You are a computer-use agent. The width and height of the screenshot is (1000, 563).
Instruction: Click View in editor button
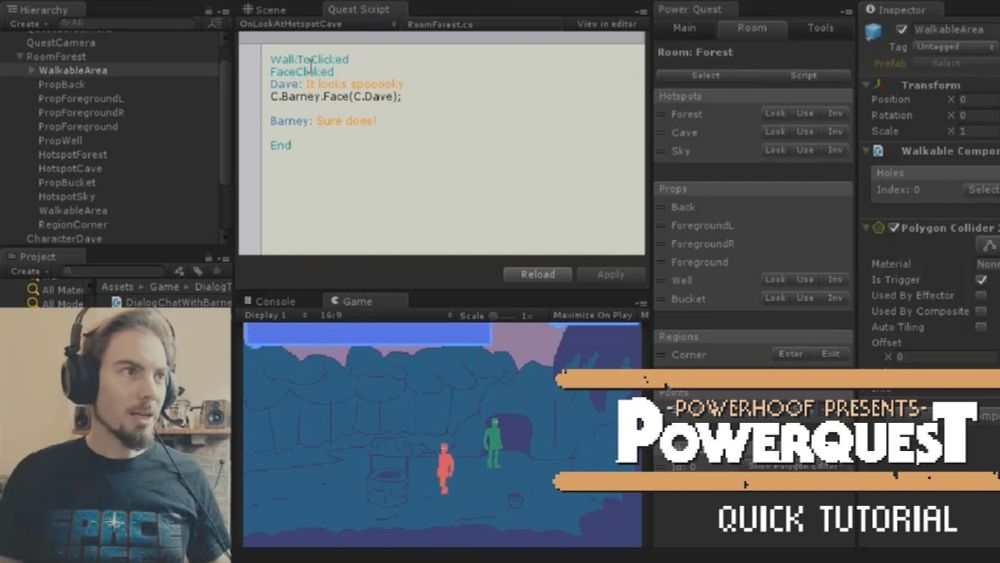tap(607, 24)
